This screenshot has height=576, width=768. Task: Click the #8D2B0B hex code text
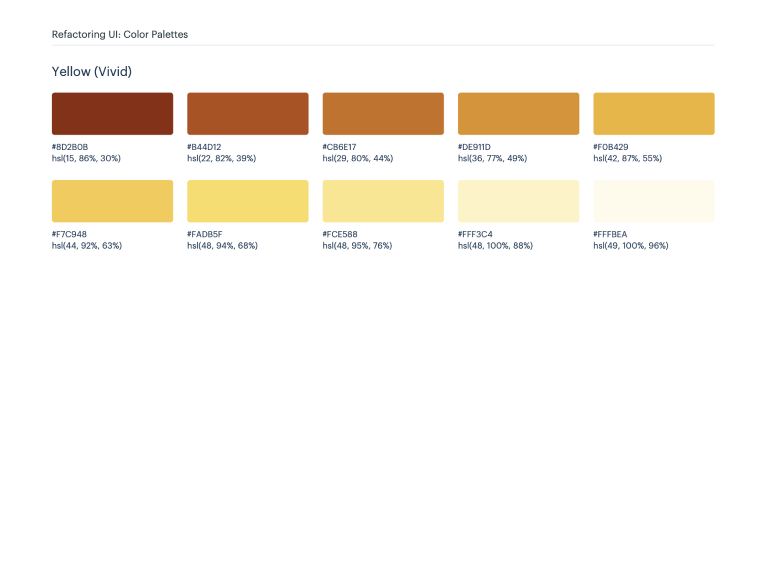[70, 147]
